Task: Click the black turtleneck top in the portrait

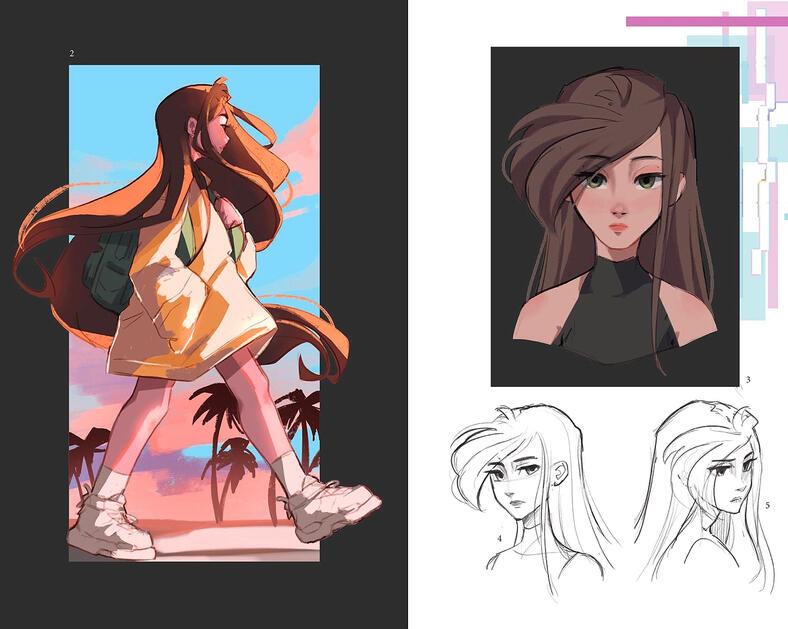Action: click(x=615, y=320)
